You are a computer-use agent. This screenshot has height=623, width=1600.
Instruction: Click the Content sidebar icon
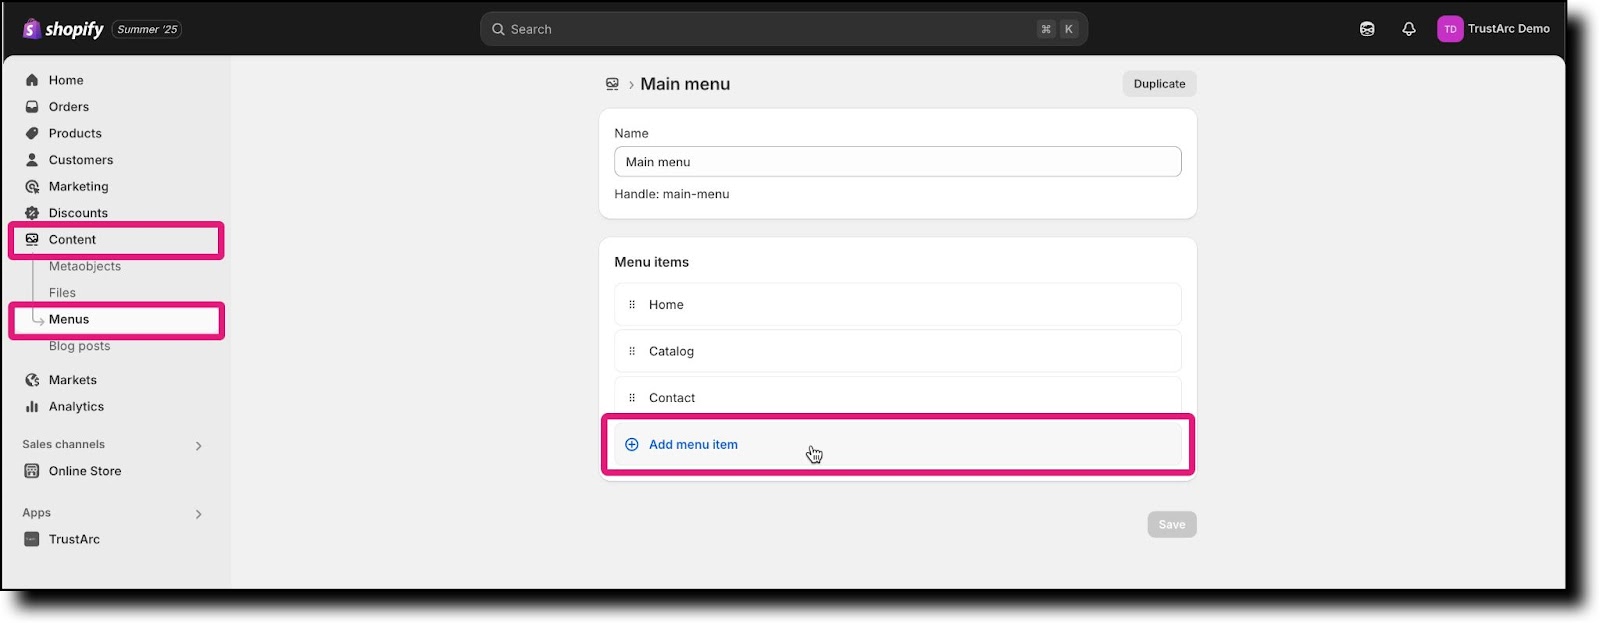(32, 240)
